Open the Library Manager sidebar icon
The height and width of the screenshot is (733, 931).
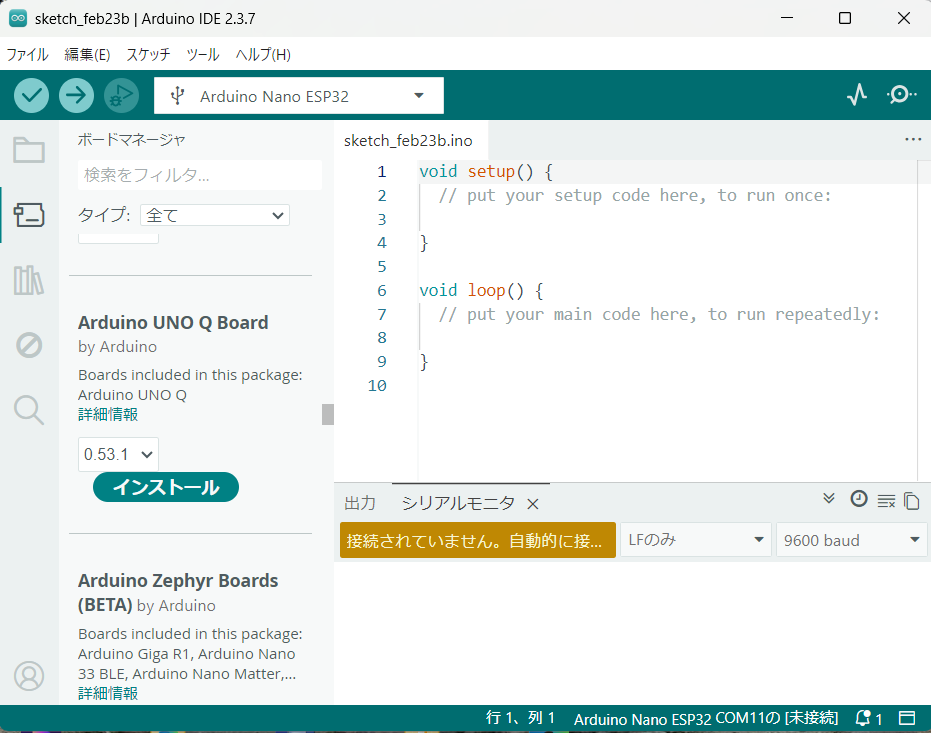coord(29,281)
